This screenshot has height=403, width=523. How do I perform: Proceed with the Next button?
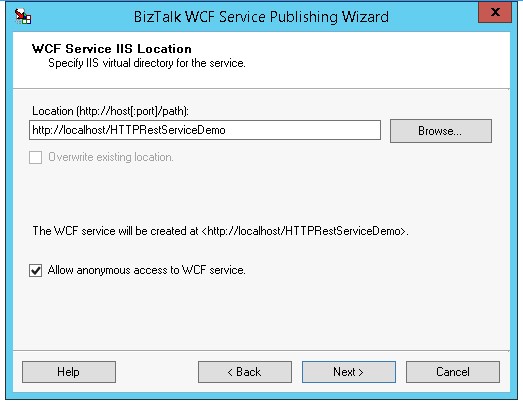(349, 372)
